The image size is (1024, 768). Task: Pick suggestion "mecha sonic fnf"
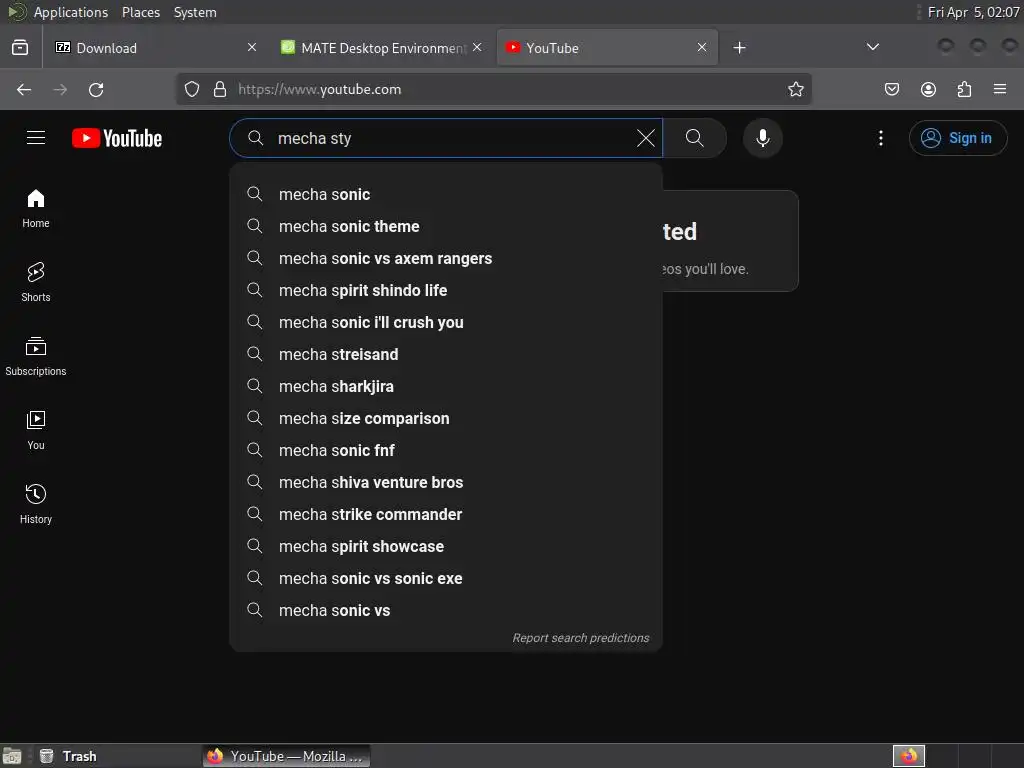tap(446, 451)
